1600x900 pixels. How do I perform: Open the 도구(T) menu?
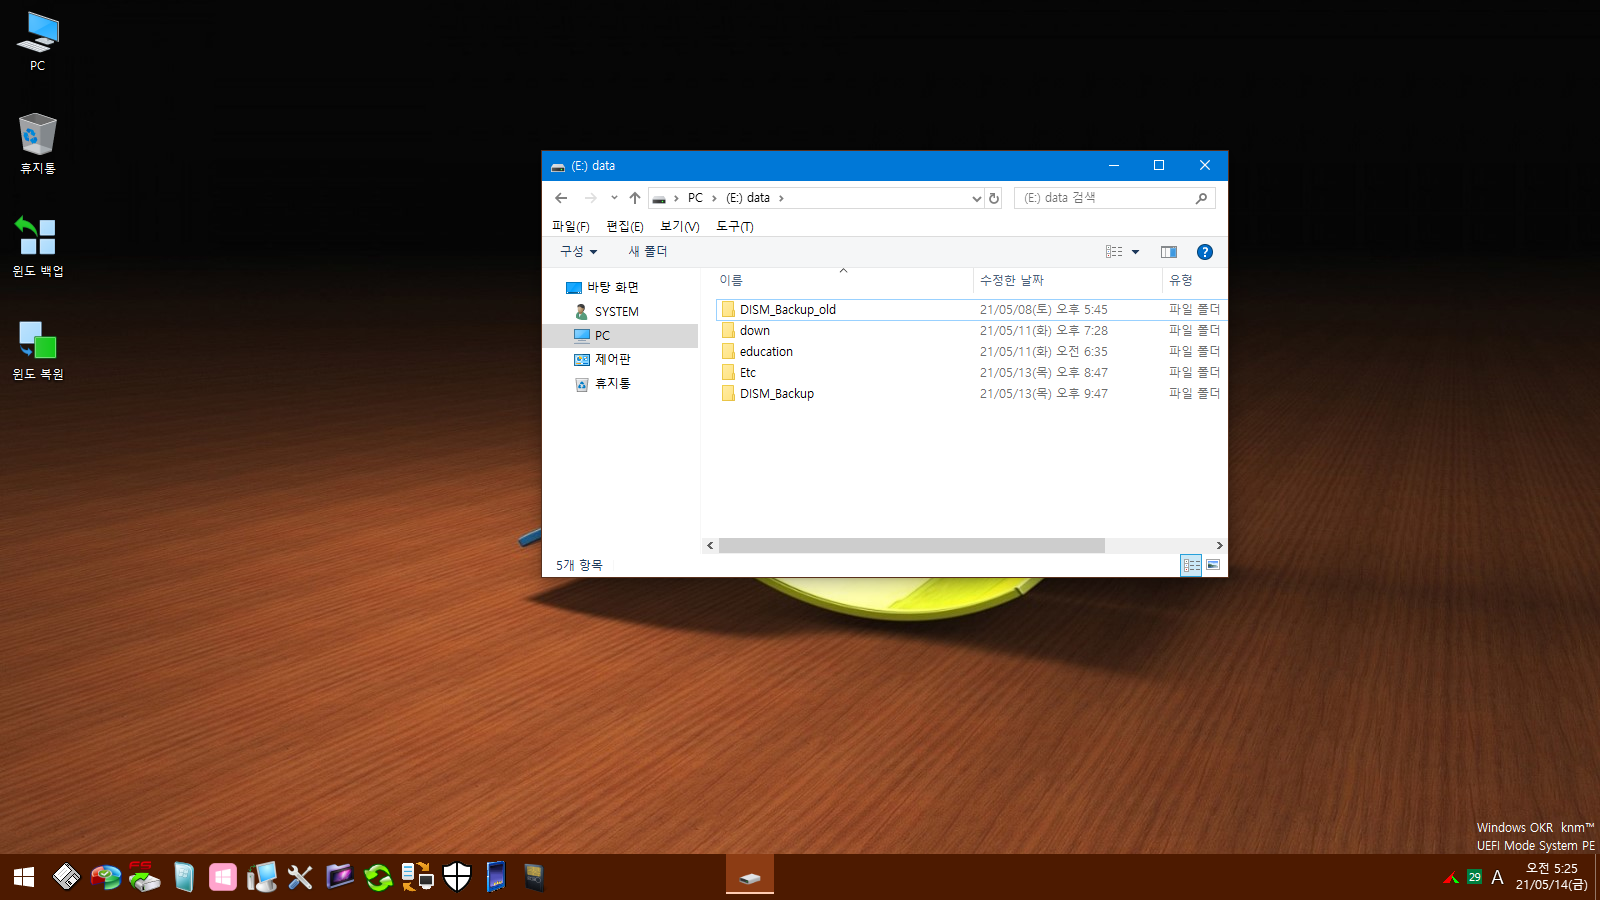pos(734,226)
